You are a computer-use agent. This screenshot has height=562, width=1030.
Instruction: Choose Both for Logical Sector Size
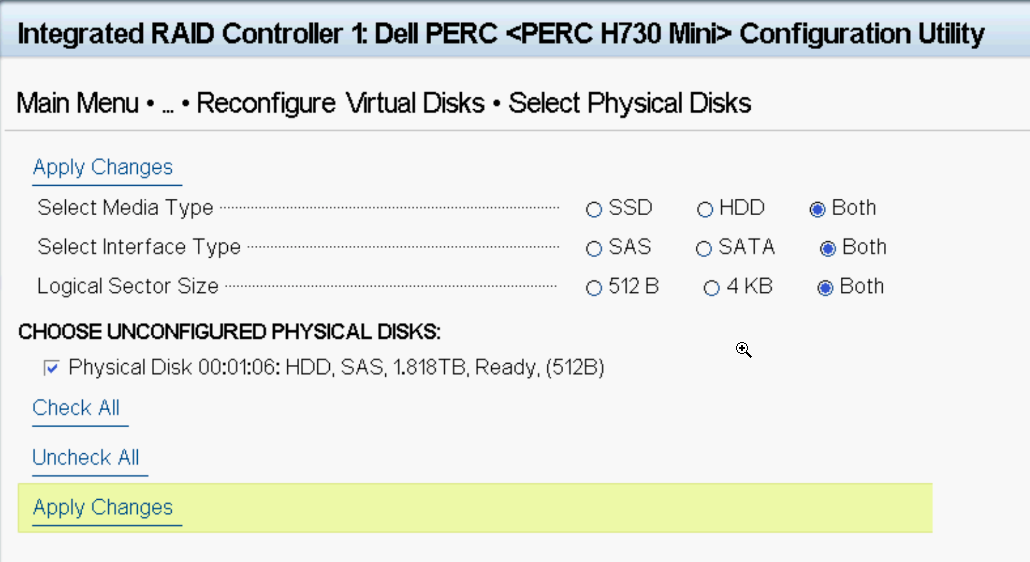click(825, 288)
